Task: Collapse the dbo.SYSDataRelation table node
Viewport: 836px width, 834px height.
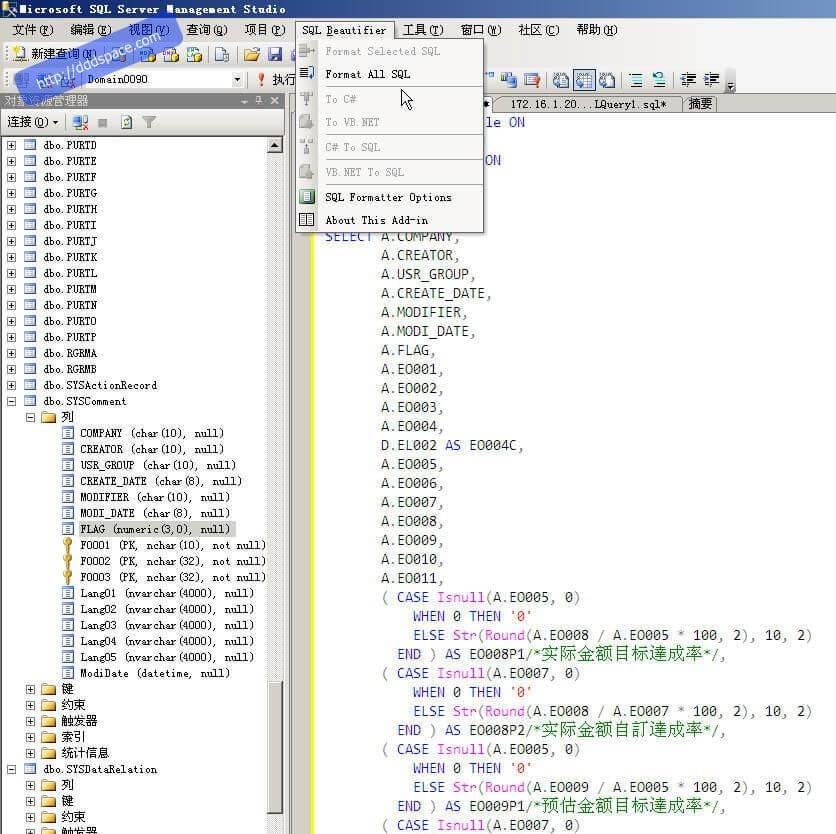Action: point(12,769)
